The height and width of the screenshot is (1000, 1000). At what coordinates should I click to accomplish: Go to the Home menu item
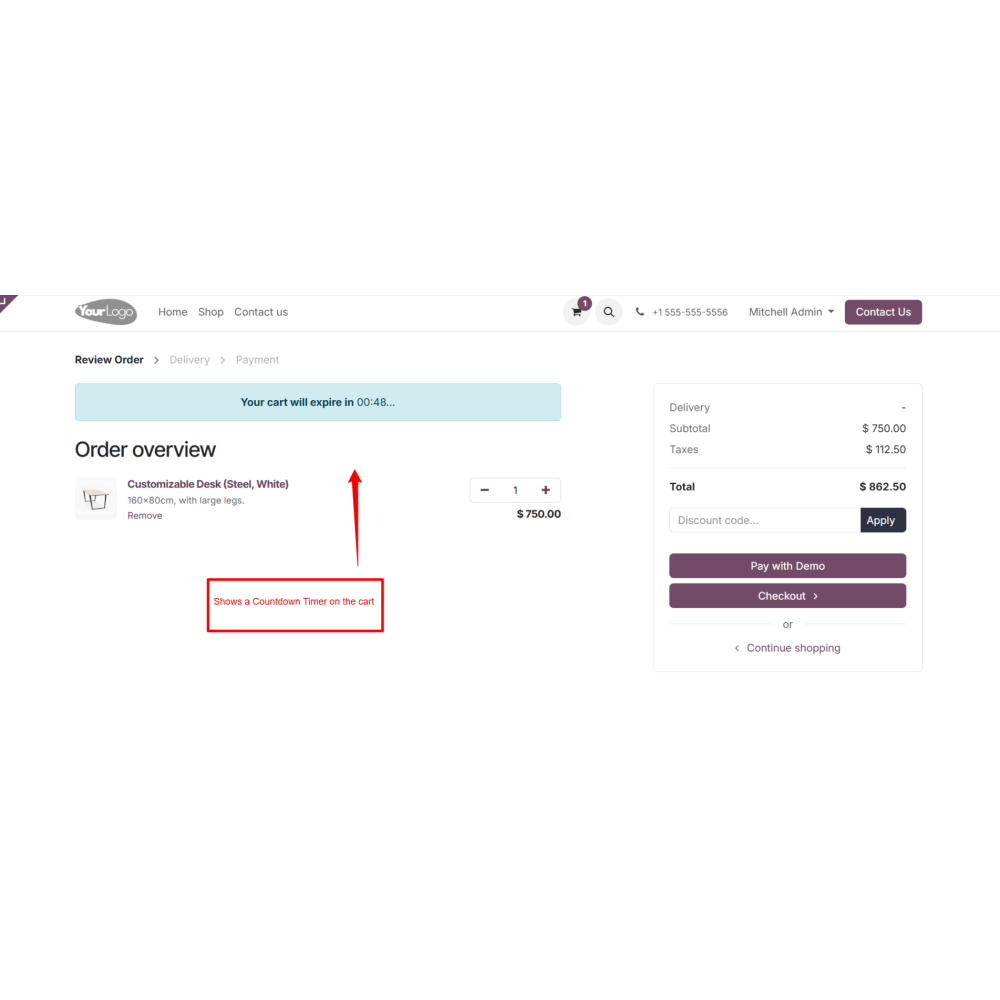(x=173, y=312)
